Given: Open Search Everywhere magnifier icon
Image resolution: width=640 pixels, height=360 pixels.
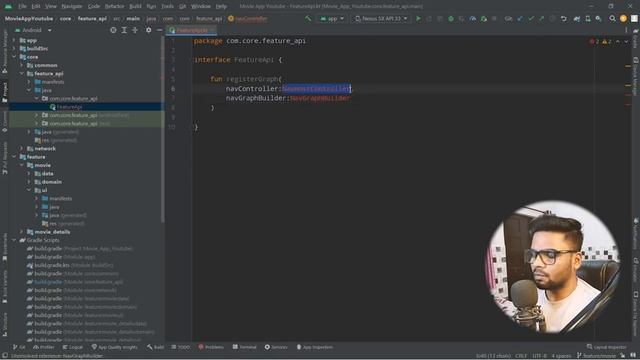Looking at the screenshot, I should click(612, 18).
